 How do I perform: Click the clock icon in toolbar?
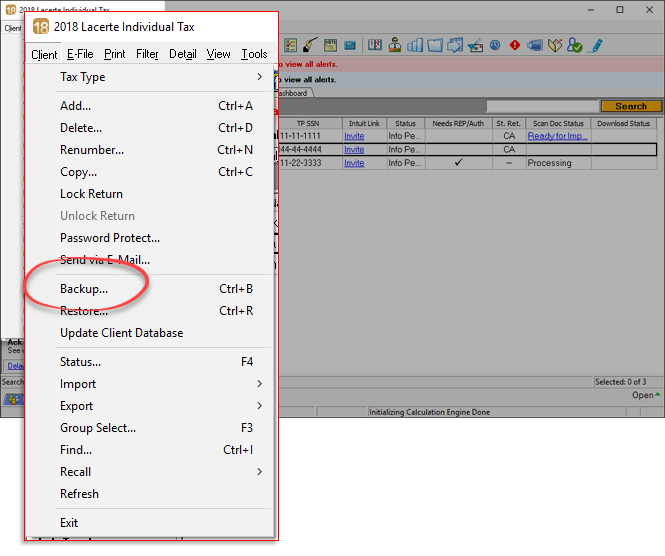(x=495, y=45)
